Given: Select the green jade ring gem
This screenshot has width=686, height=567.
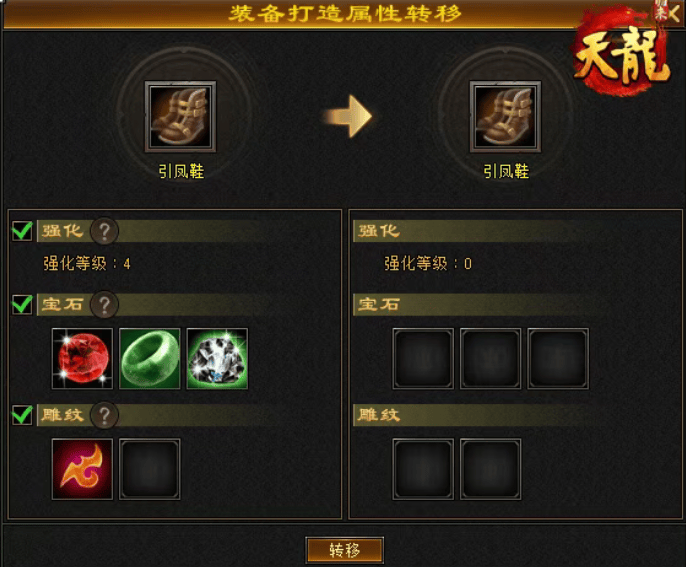Looking at the screenshot, I should point(150,358).
